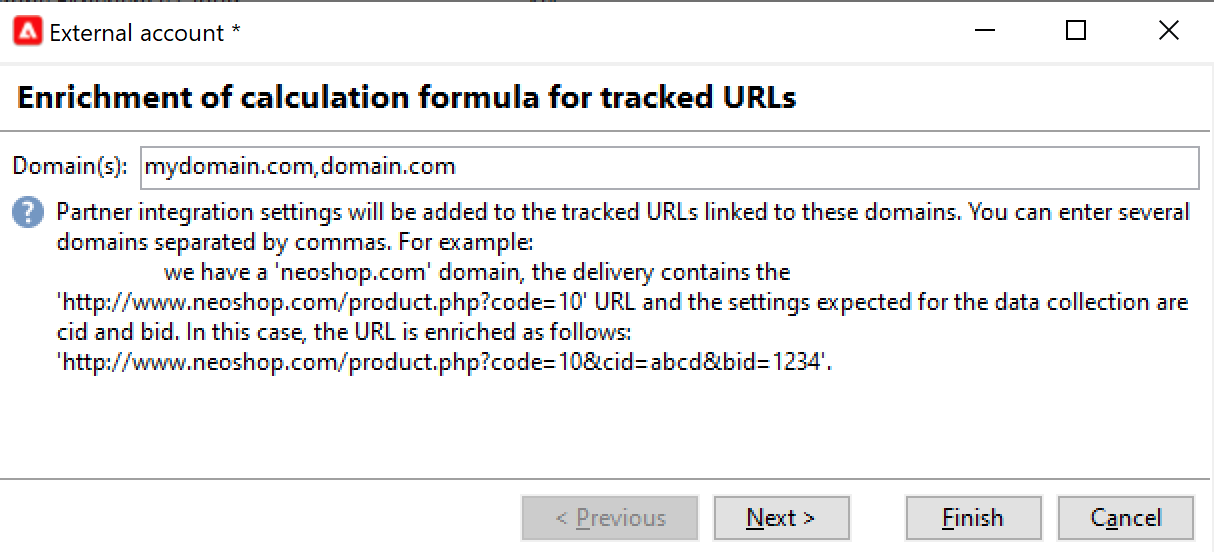Click the greyed-out Previous button
The image size is (1214, 552).
click(610, 518)
